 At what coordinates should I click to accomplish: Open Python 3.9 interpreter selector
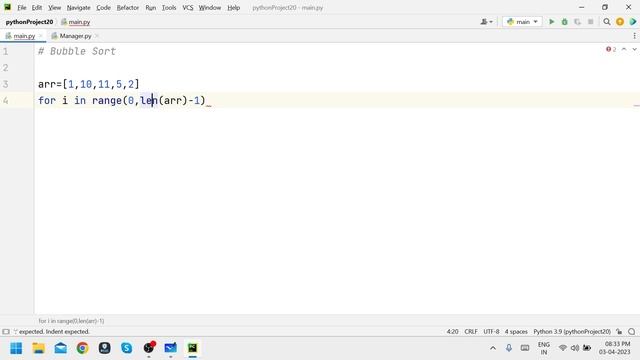pyautogui.click(x=572, y=331)
